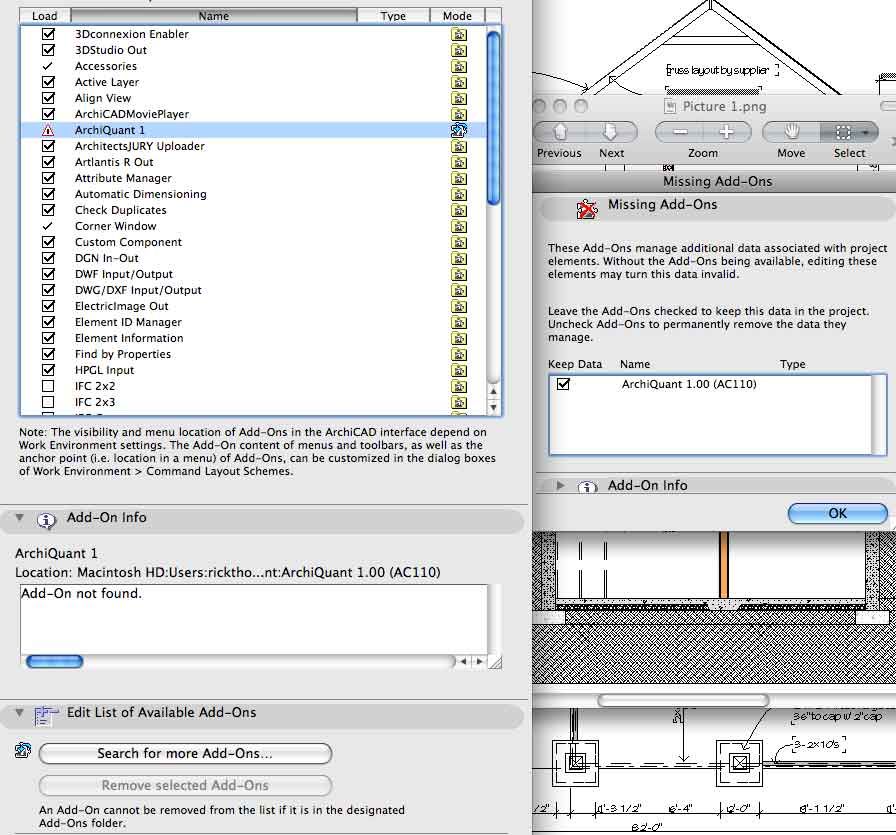Click the mode icon for Check Duplicates
Screen dimensions: 896x835
(458, 210)
